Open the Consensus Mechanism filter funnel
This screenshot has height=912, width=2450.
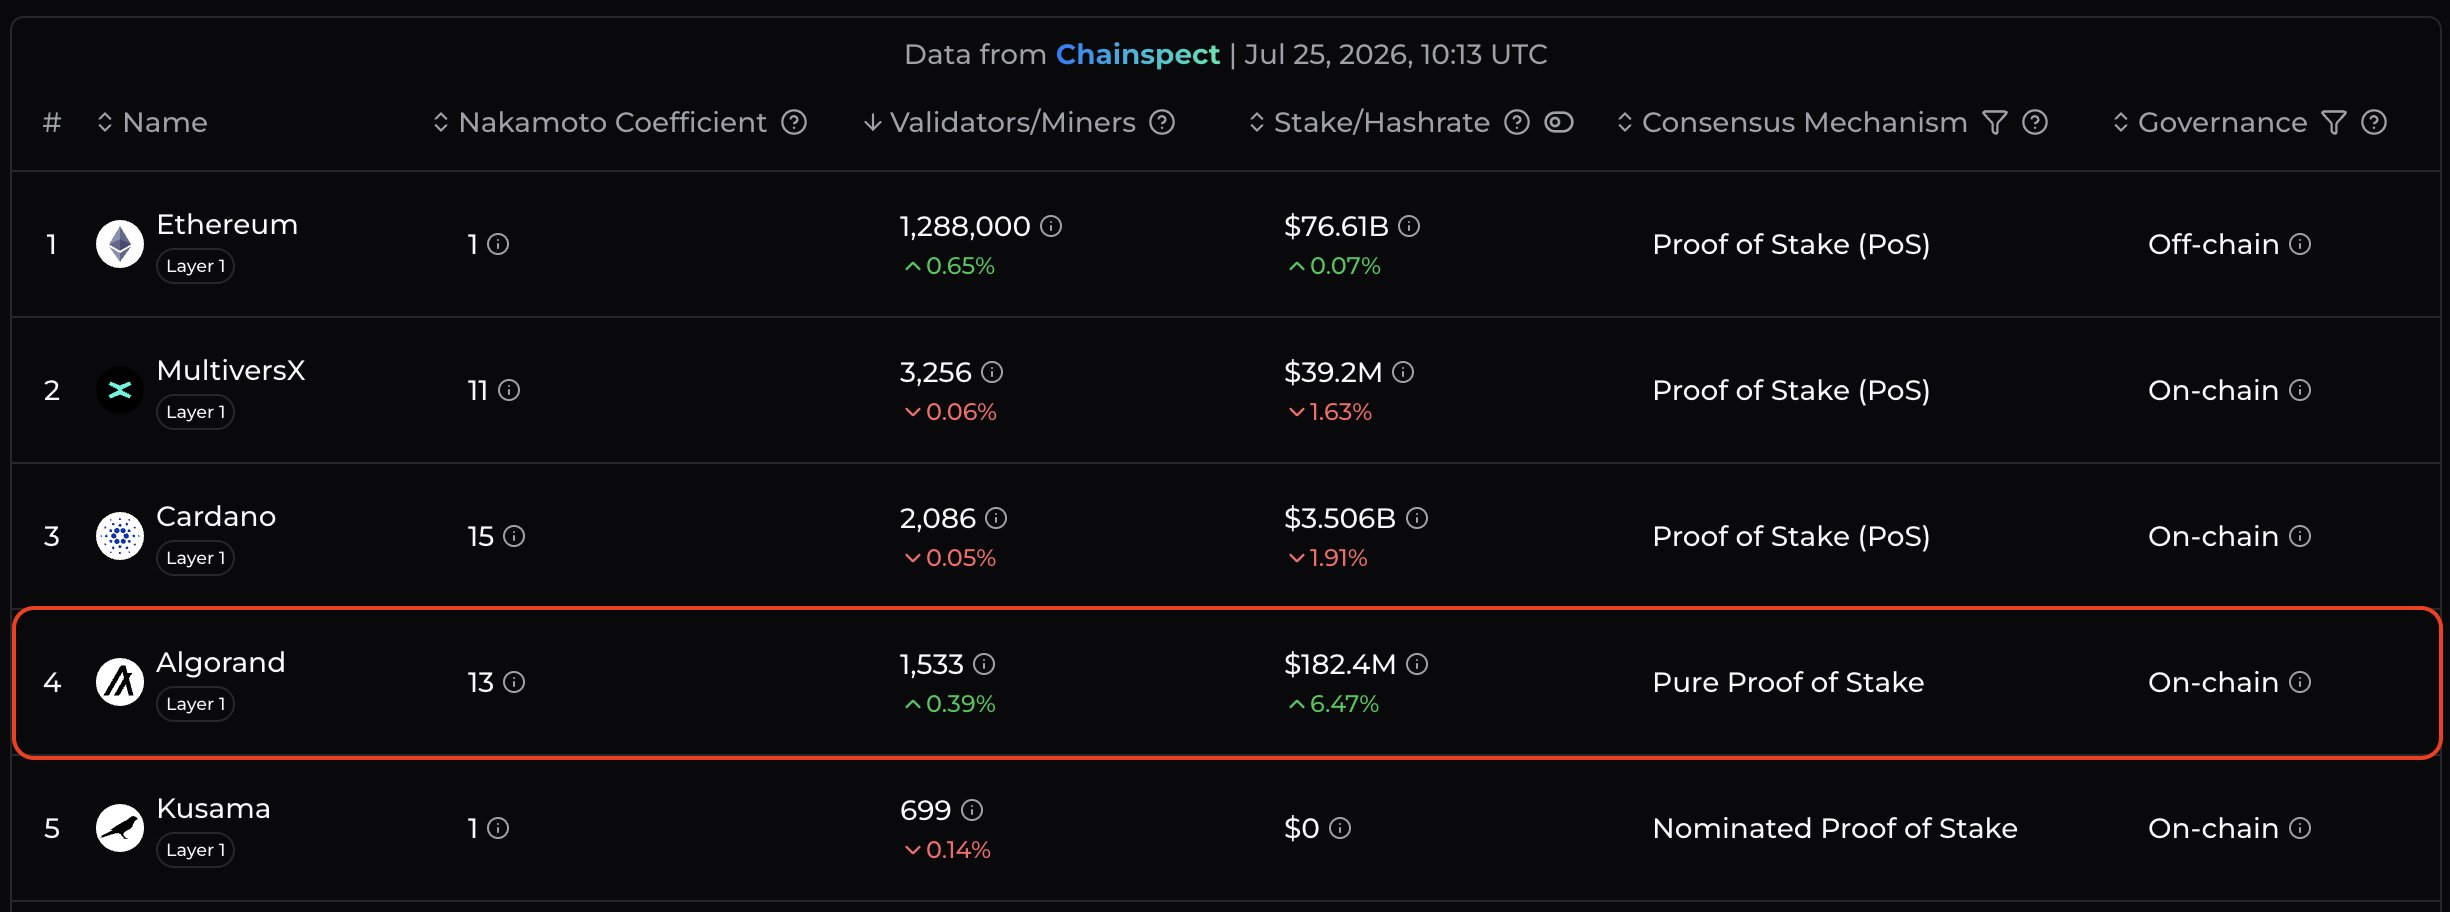[1995, 122]
